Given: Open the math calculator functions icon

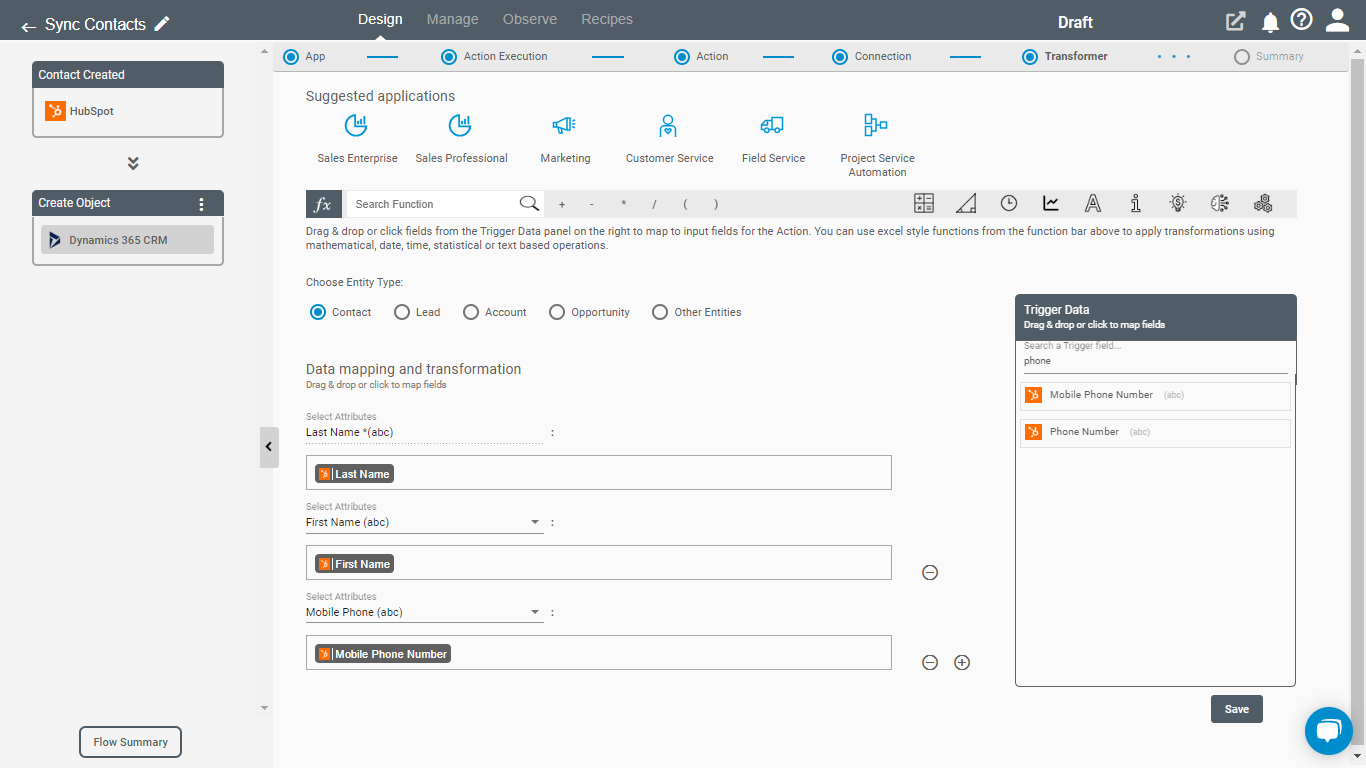Looking at the screenshot, I should (924, 203).
